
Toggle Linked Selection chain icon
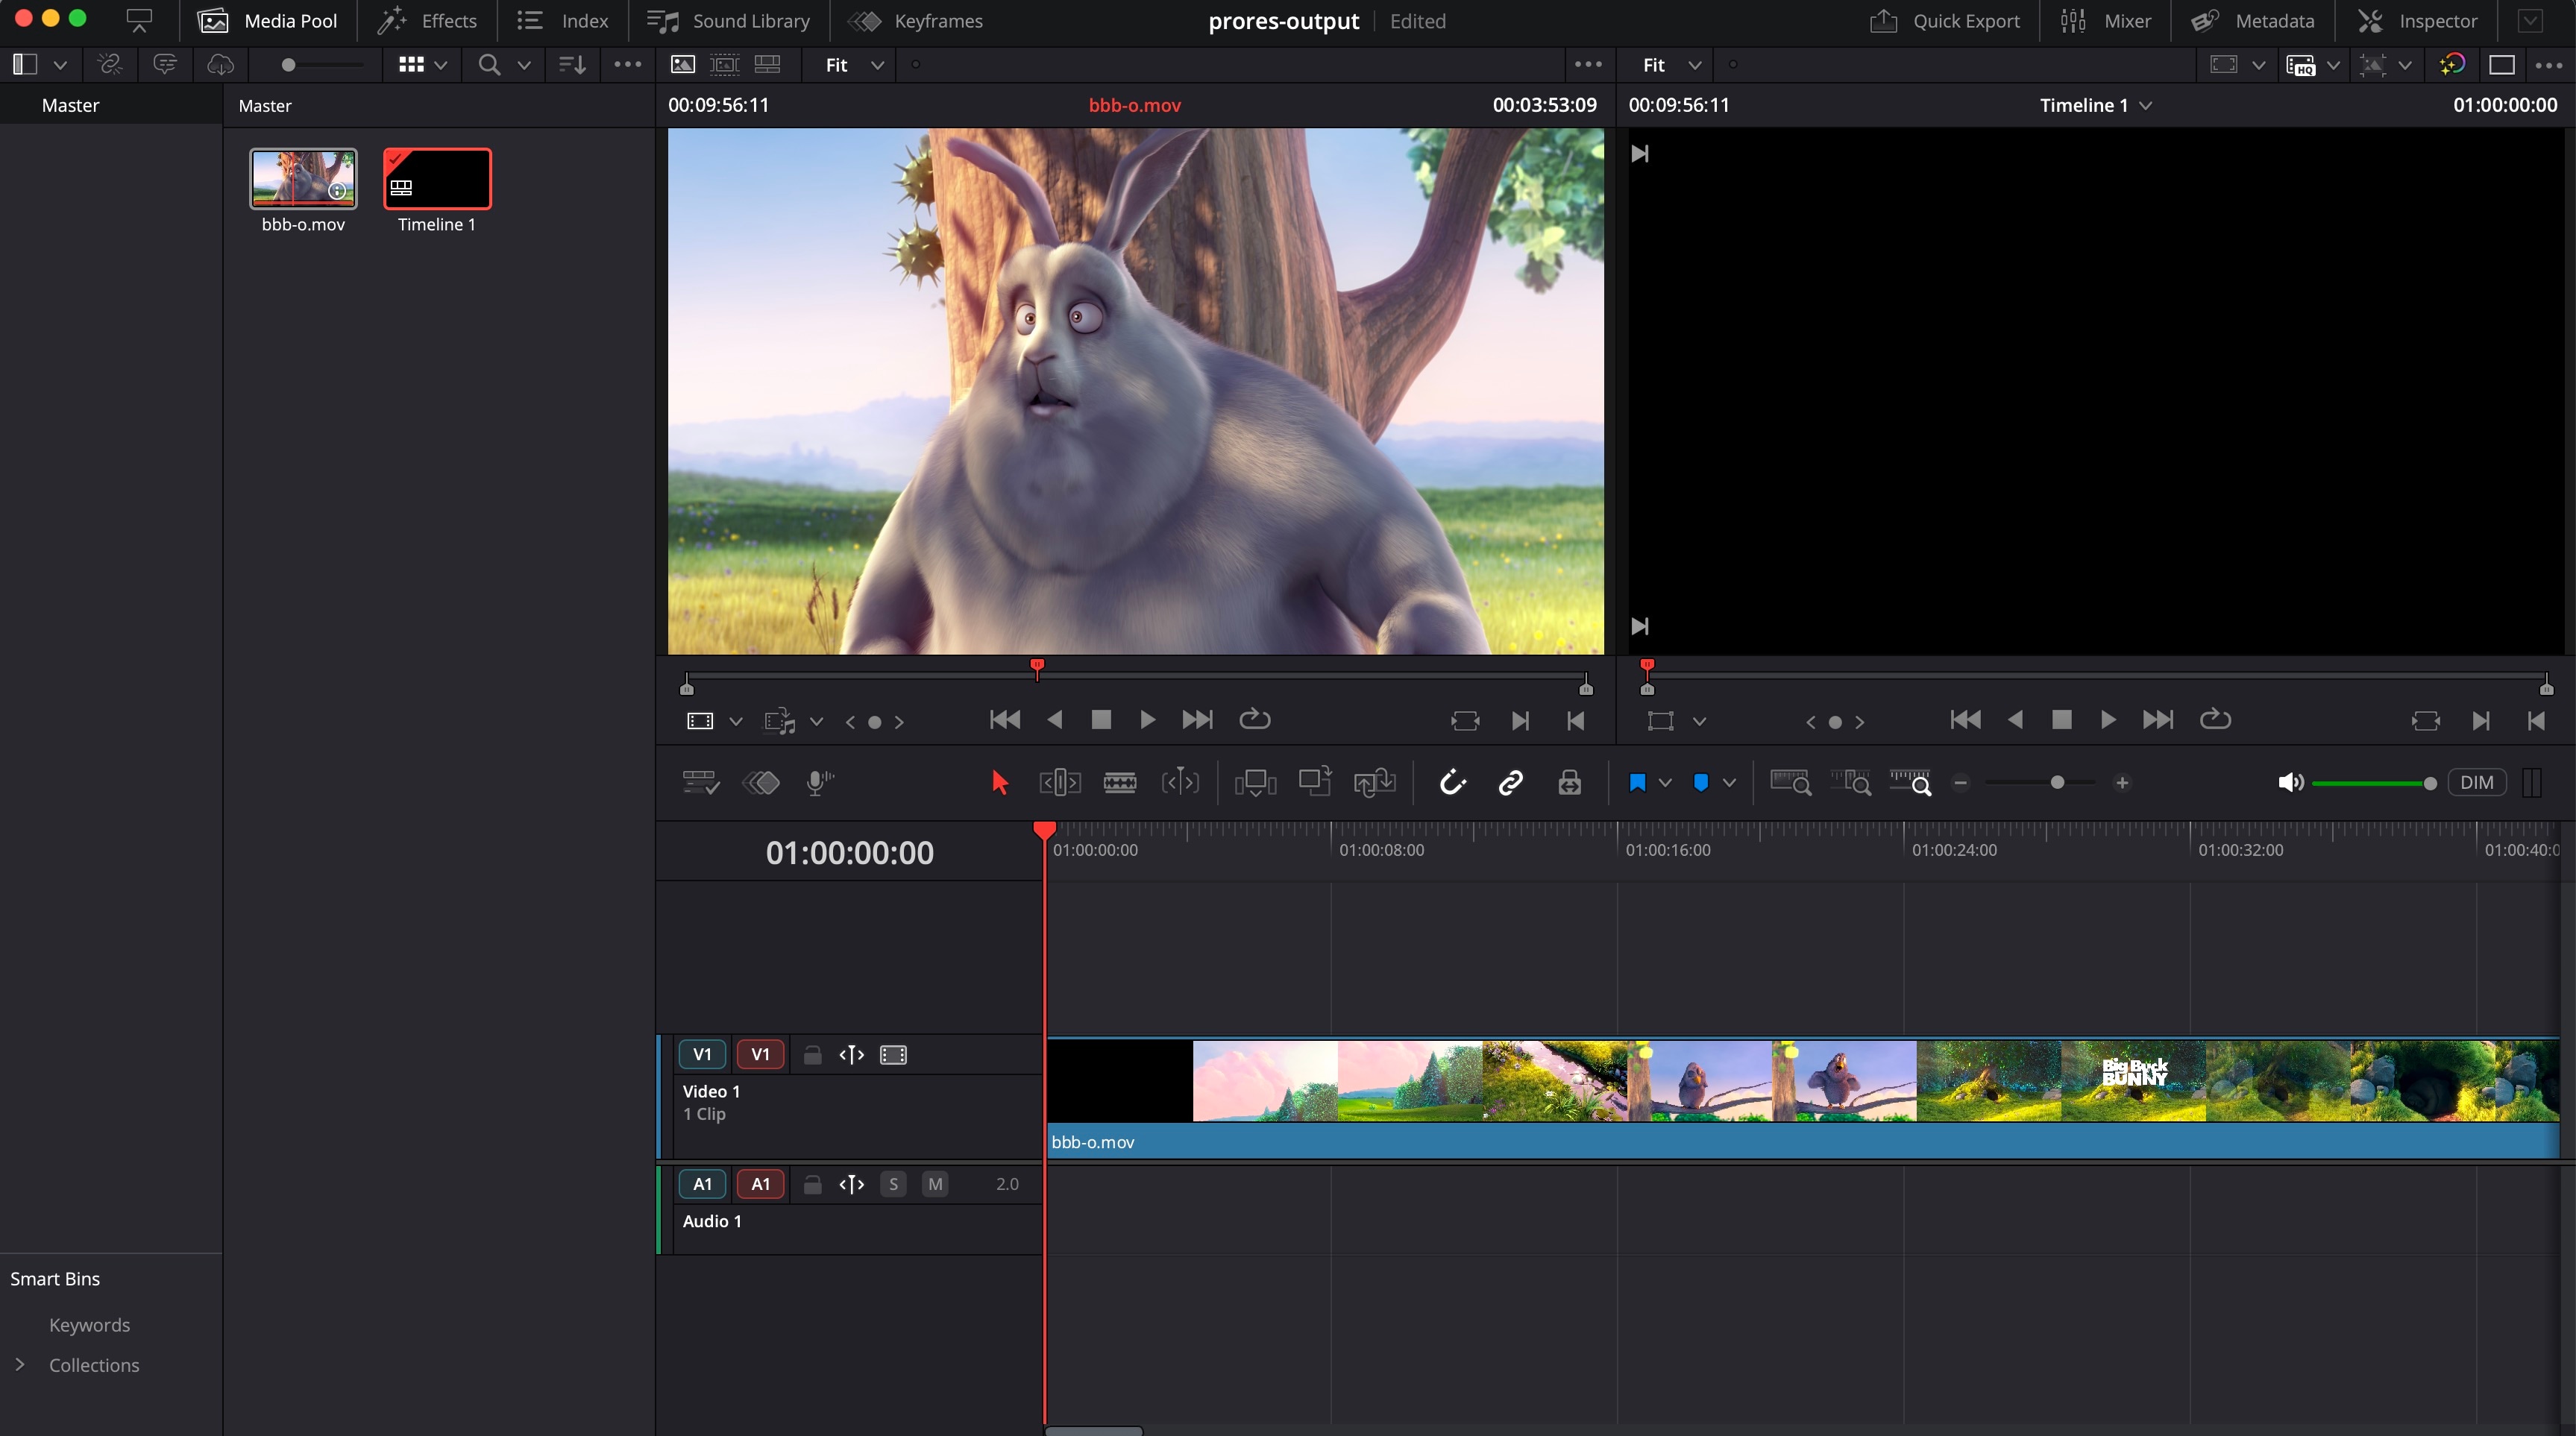click(x=1510, y=782)
